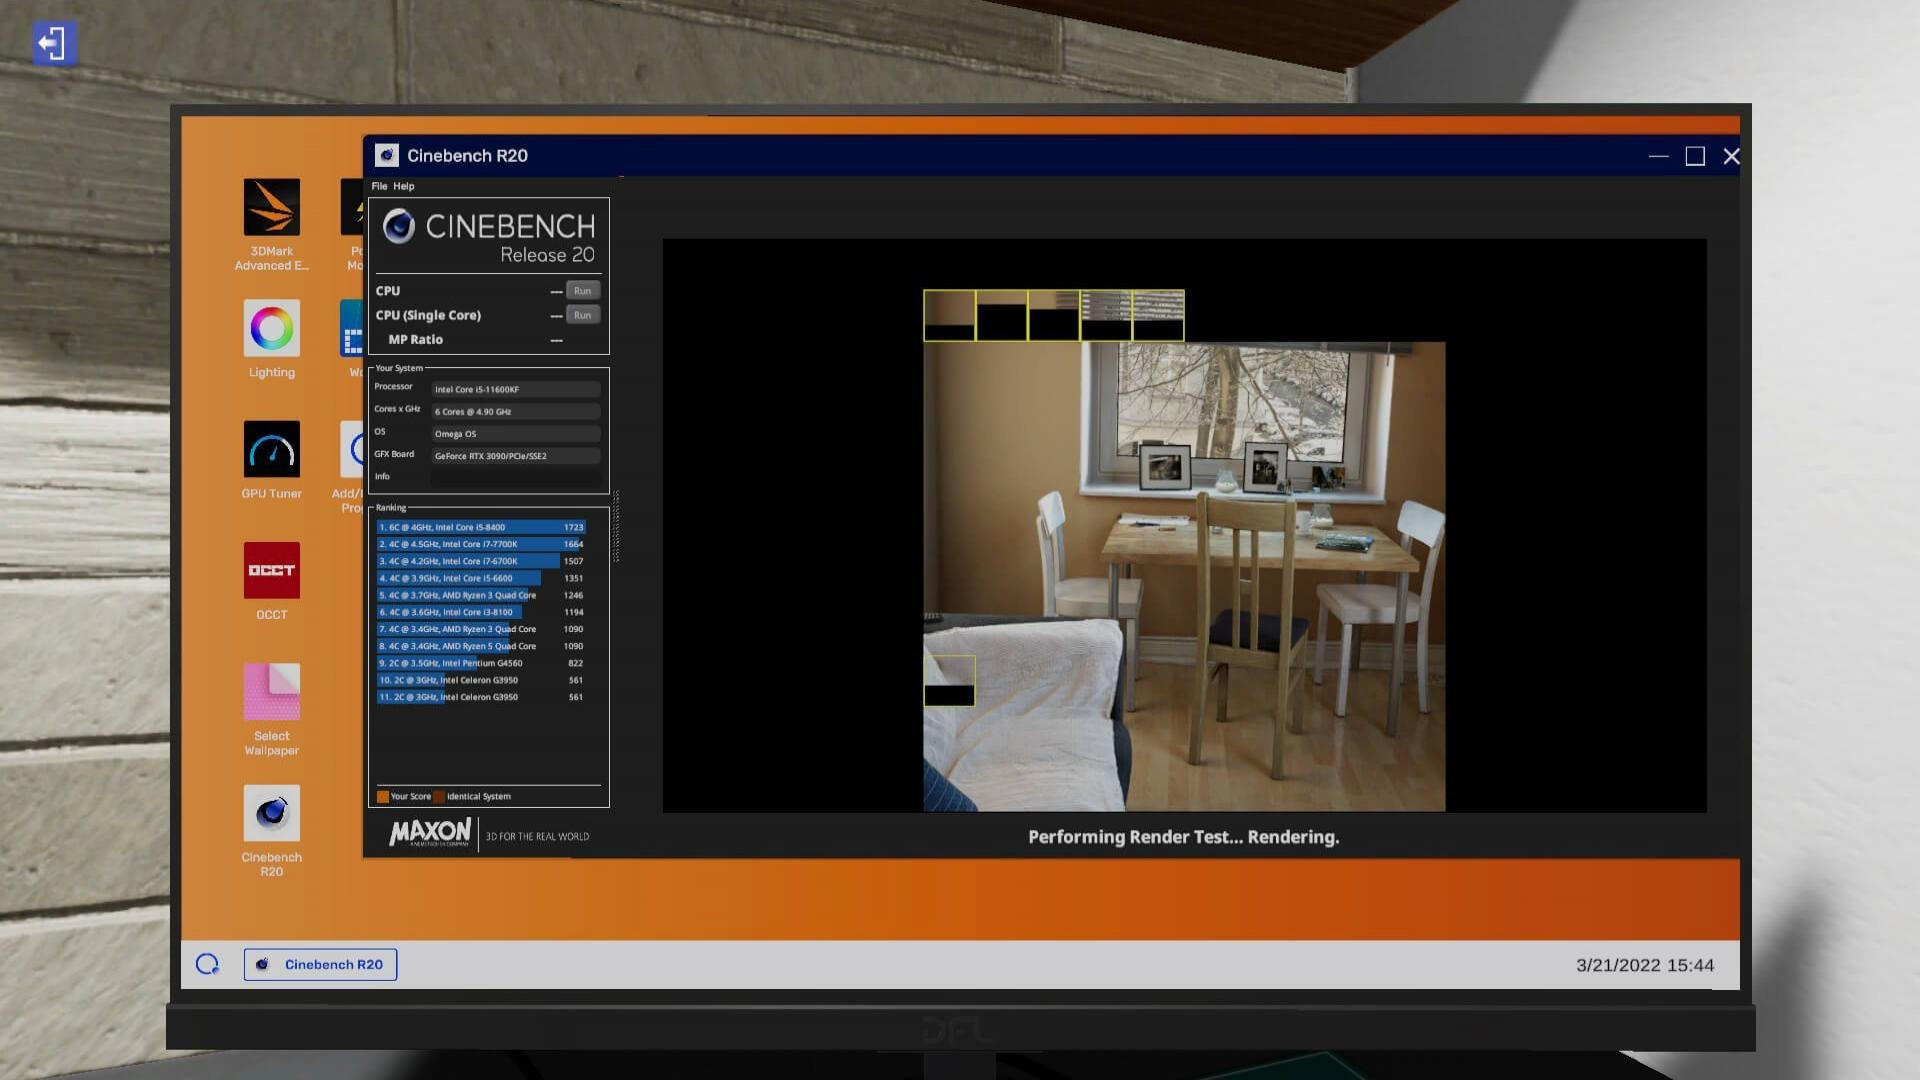This screenshot has width=1920, height=1080.
Task: Expand the MP Ratio dropdown
Action: (x=555, y=340)
